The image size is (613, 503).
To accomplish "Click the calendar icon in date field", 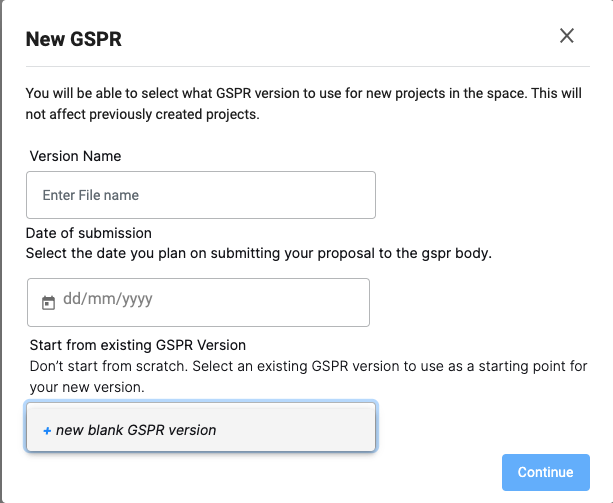I will click(x=48, y=303).
